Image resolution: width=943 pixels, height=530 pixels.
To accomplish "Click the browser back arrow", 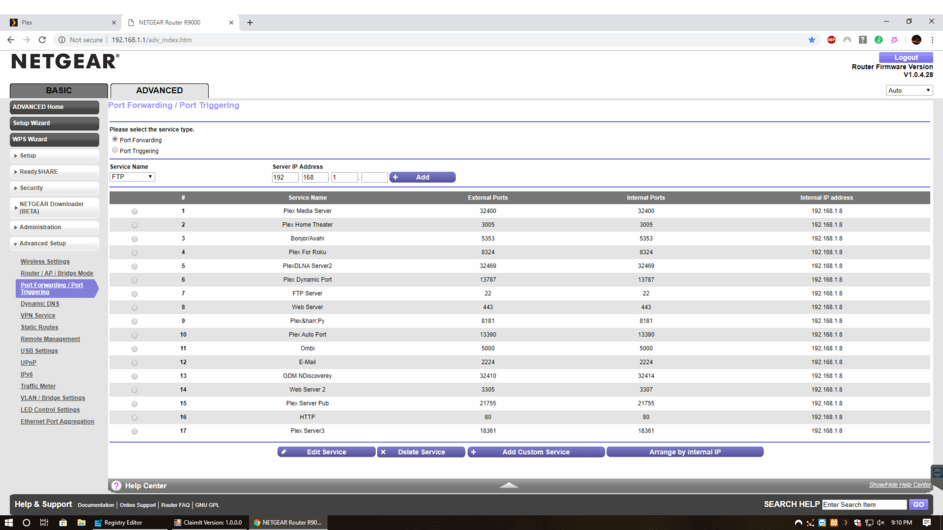I will pos(11,40).
